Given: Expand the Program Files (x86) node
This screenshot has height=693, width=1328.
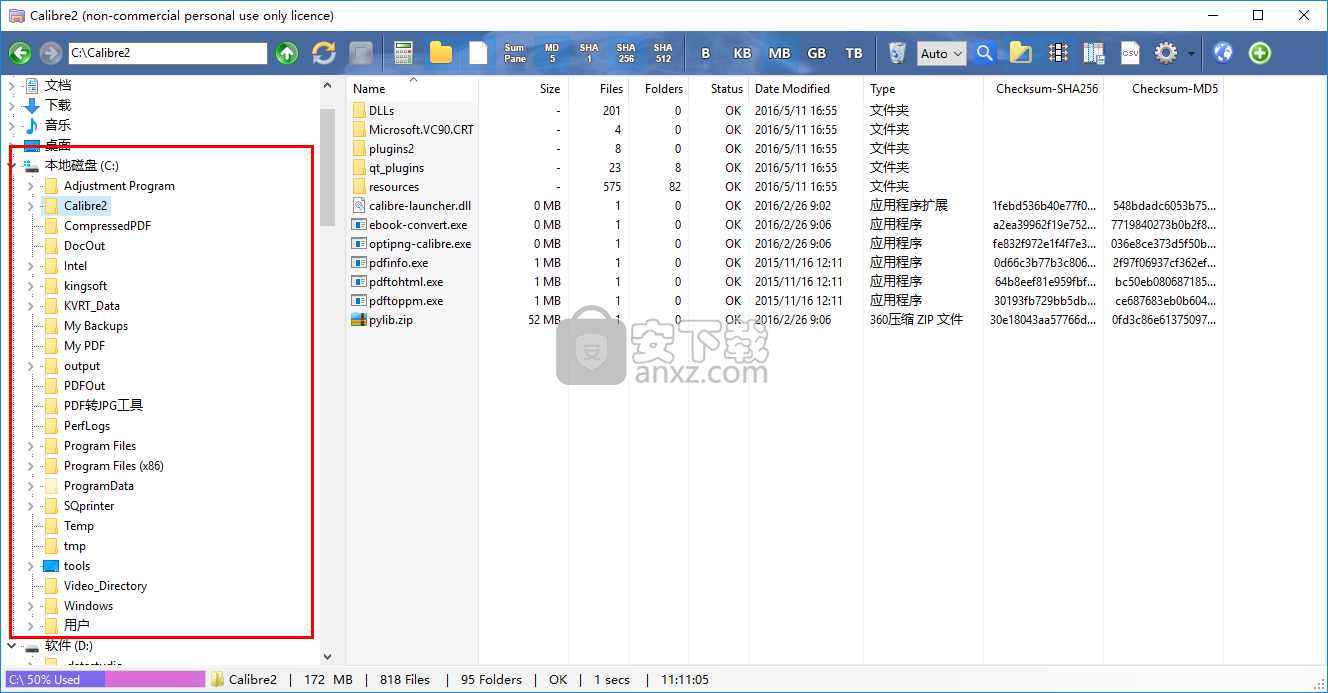Looking at the screenshot, I should click(x=31, y=466).
